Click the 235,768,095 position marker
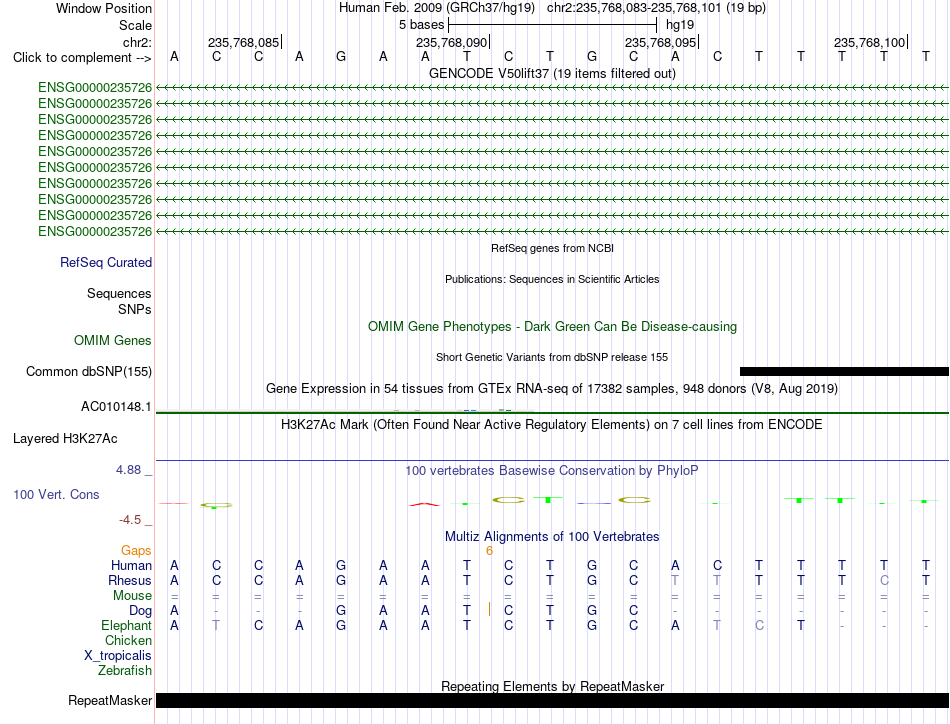The height and width of the screenshot is (724, 950). [x=661, y=42]
